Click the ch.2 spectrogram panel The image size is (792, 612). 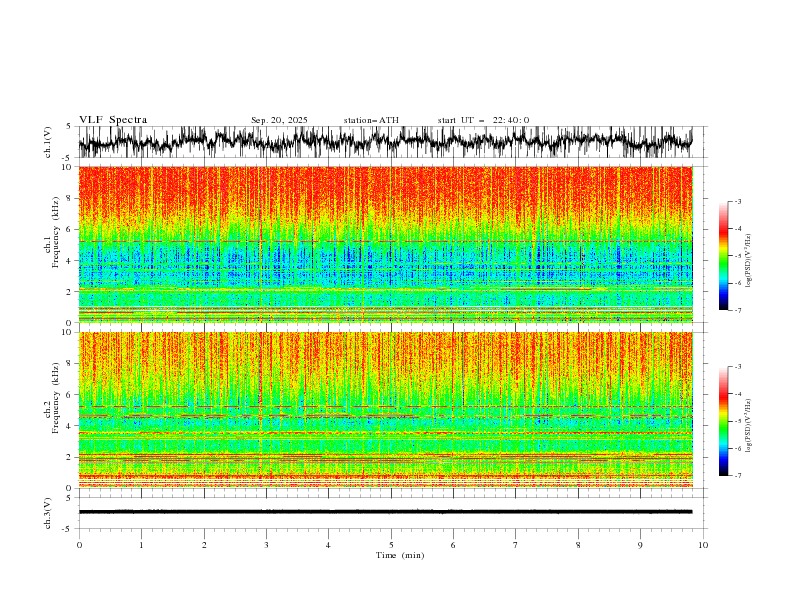[386, 410]
